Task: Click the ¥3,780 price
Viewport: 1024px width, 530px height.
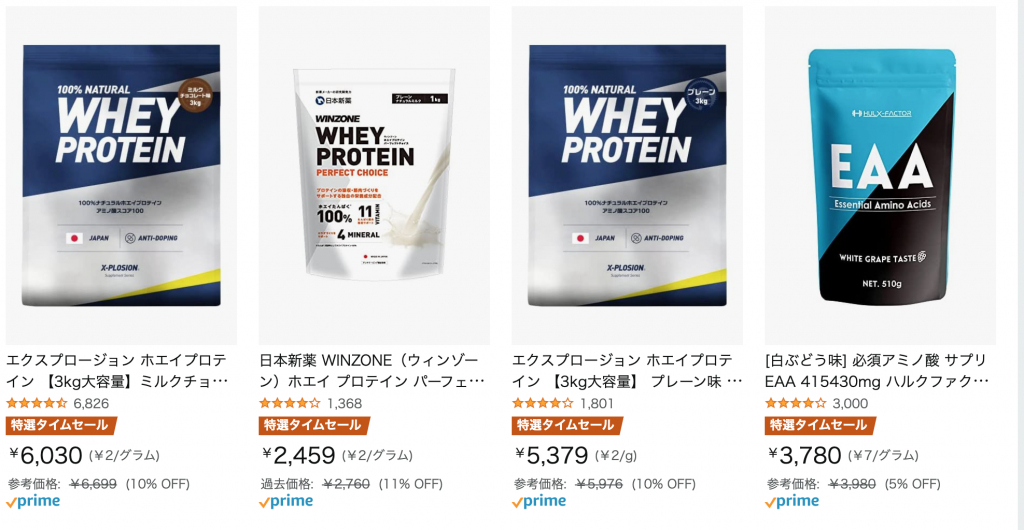Action: coord(804,455)
